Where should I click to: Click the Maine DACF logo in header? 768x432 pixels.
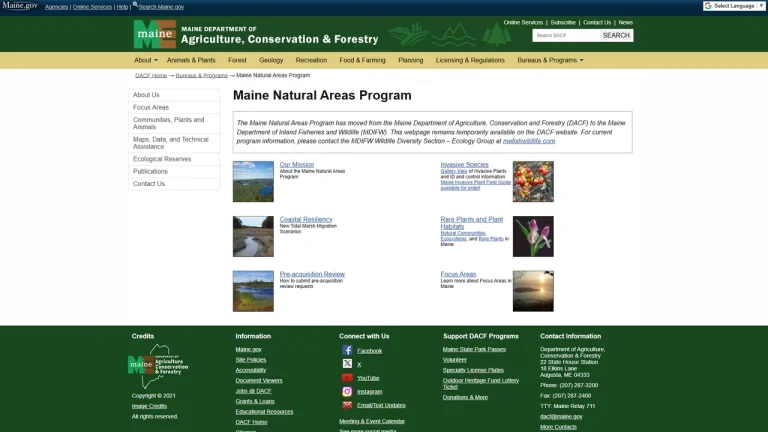(x=154, y=34)
